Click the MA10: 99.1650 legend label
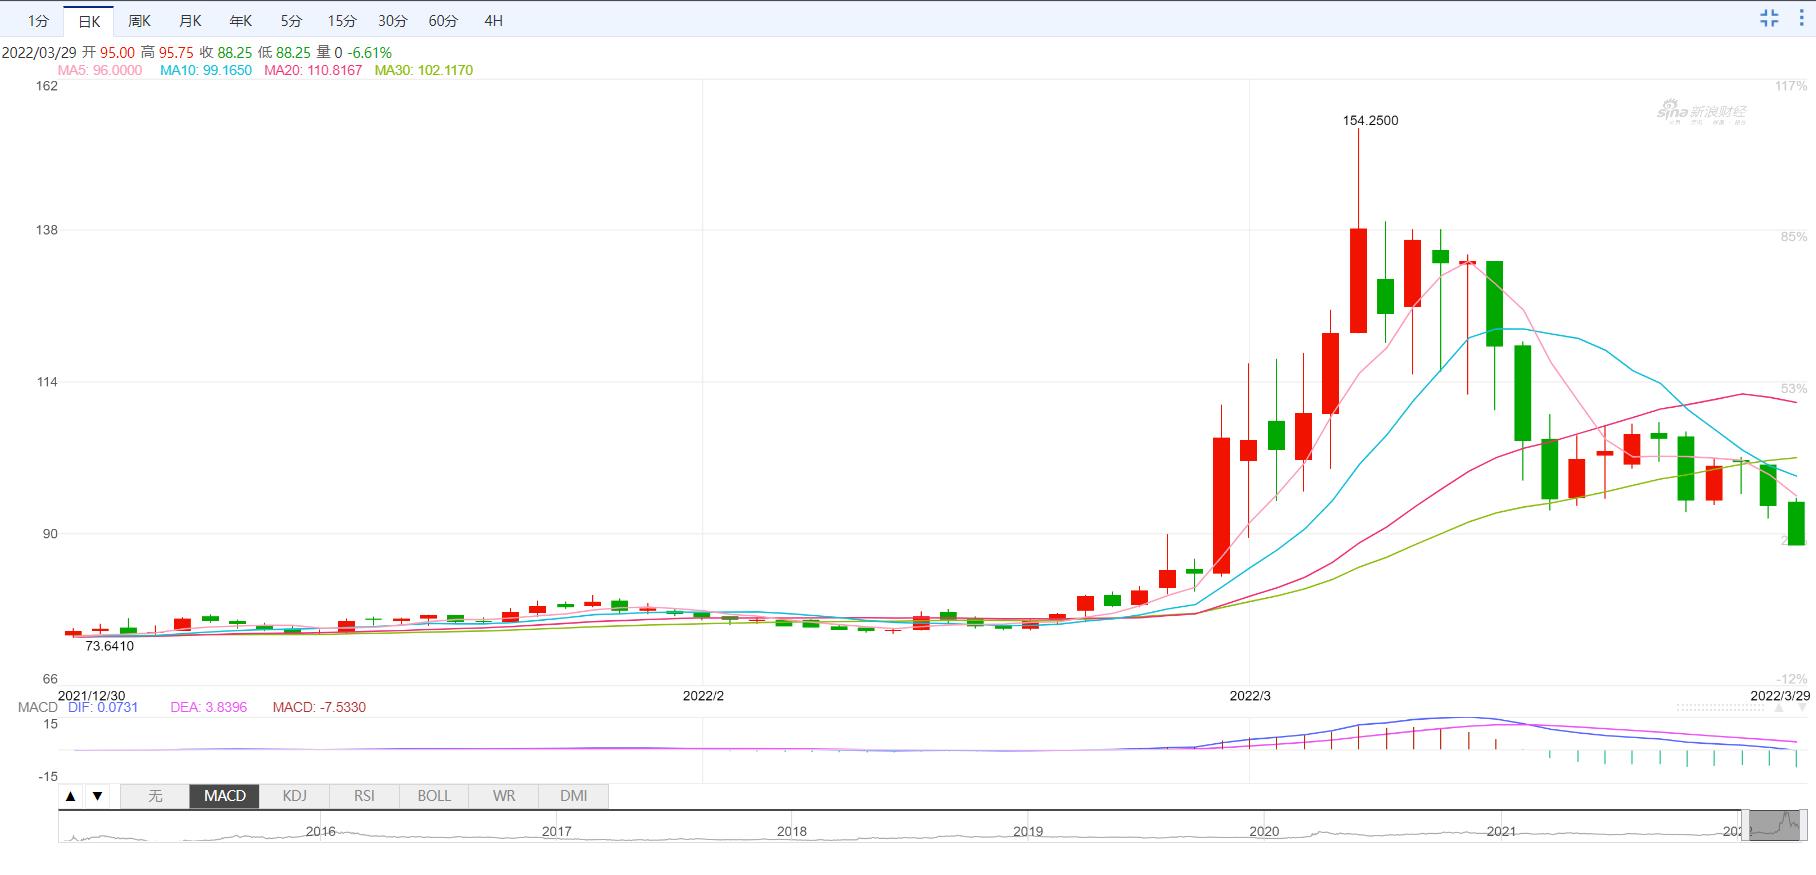The image size is (1816, 875). (x=206, y=71)
